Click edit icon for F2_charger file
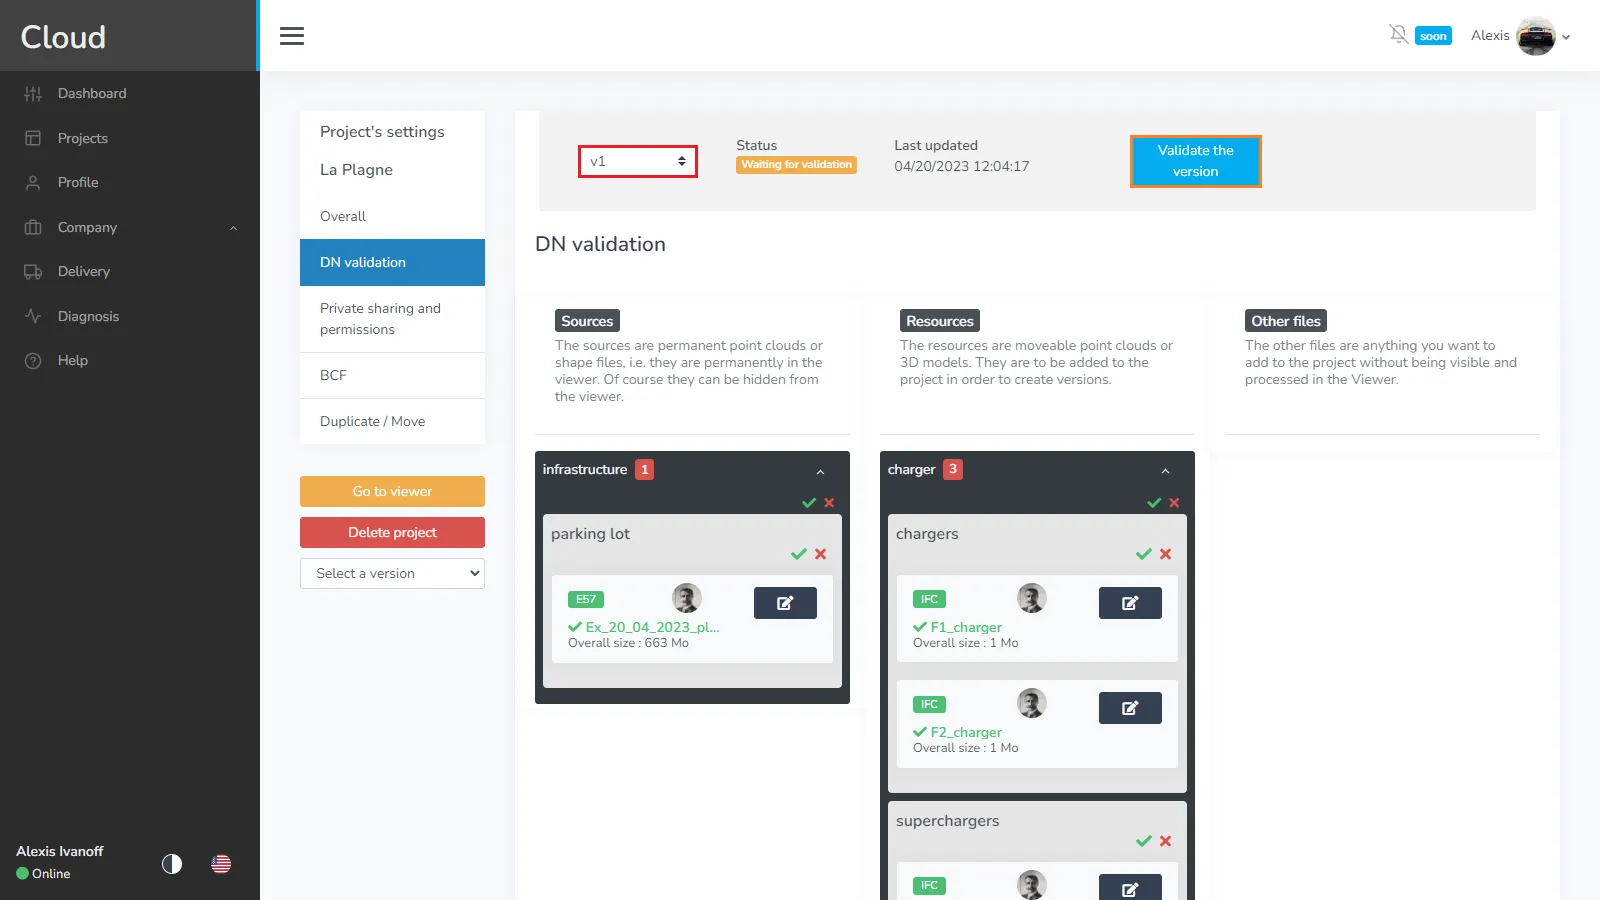 1130,708
